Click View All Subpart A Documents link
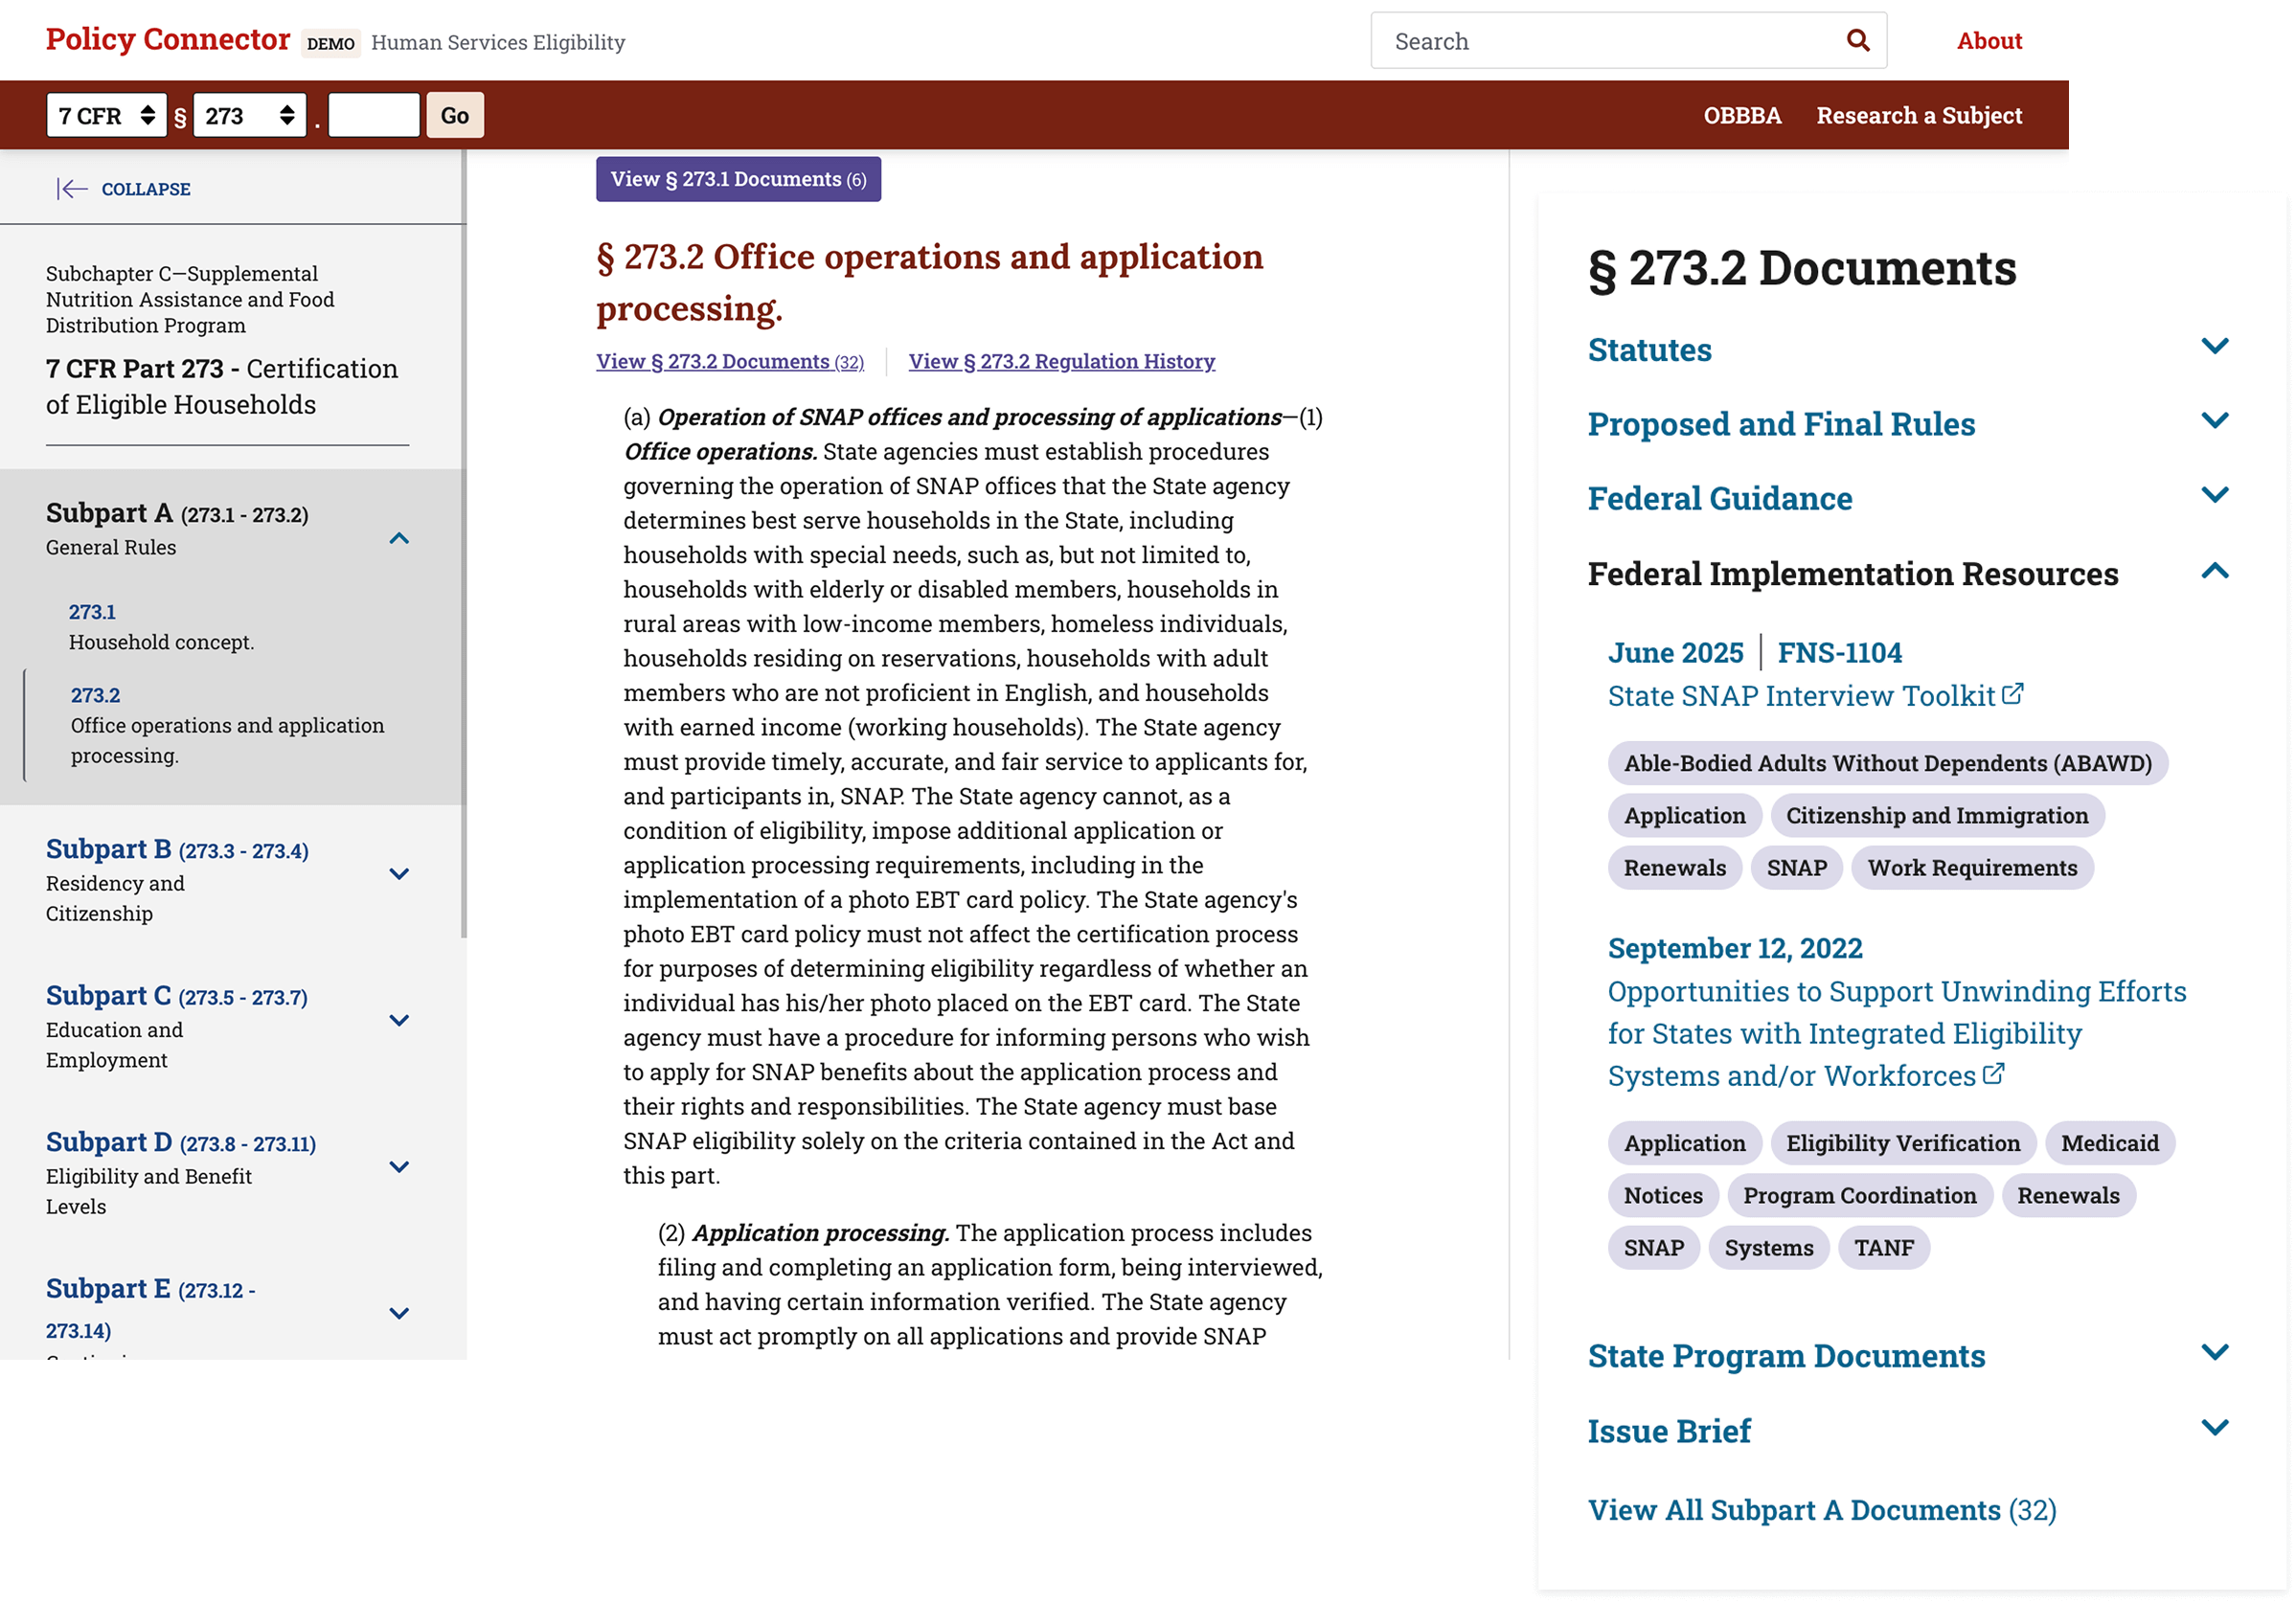Screen dimensions: 2296x1603 (1822, 1509)
